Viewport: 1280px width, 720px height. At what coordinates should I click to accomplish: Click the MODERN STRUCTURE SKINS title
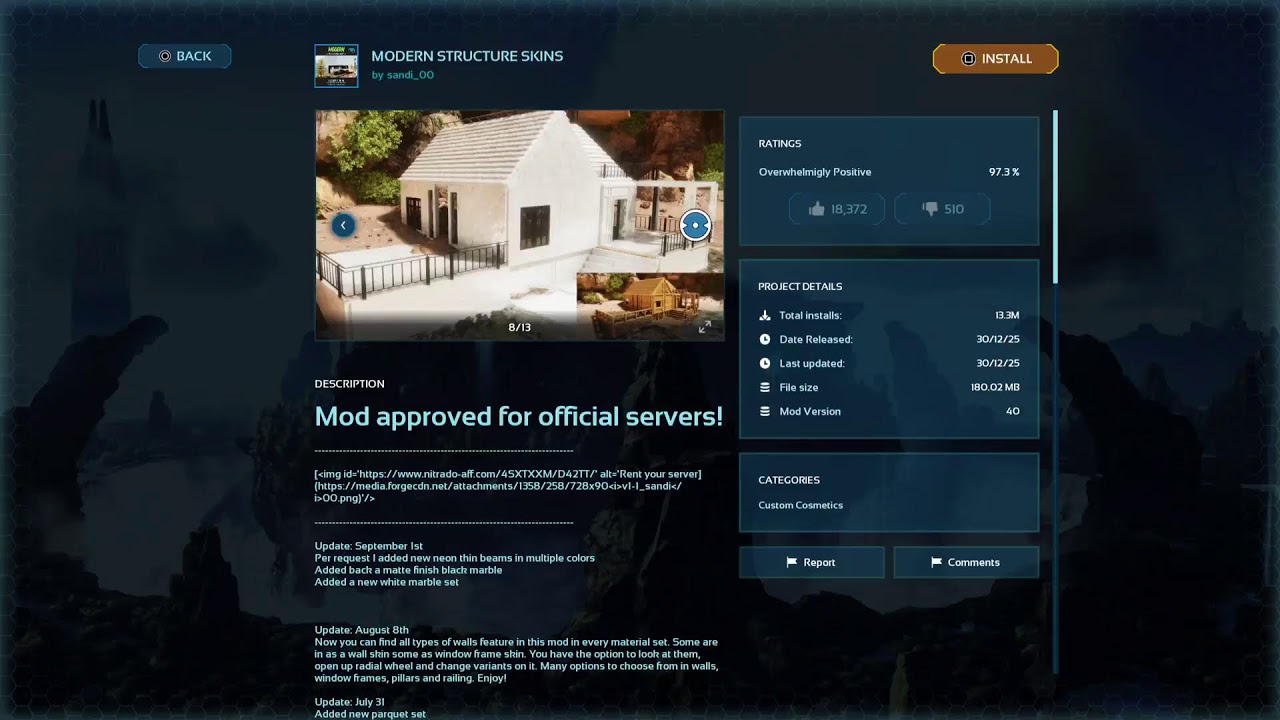[x=467, y=56]
